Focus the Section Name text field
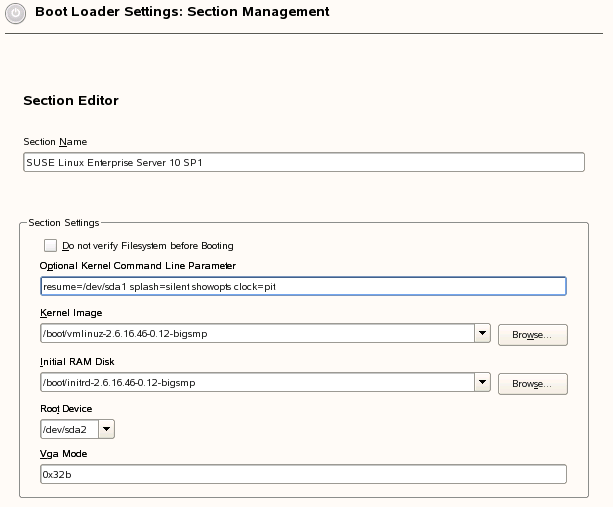The width and height of the screenshot is (613, 507). [x=304, y=162]
